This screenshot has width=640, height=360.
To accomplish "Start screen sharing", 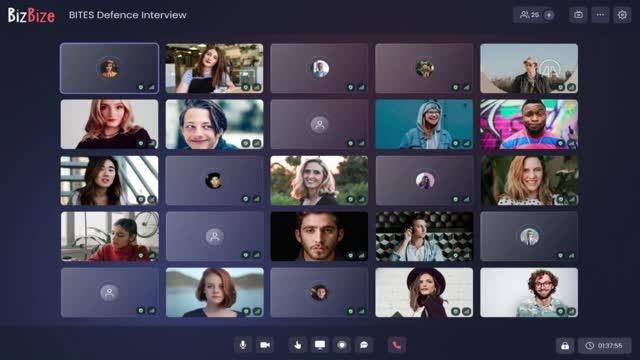I will [x=320, y=345].
